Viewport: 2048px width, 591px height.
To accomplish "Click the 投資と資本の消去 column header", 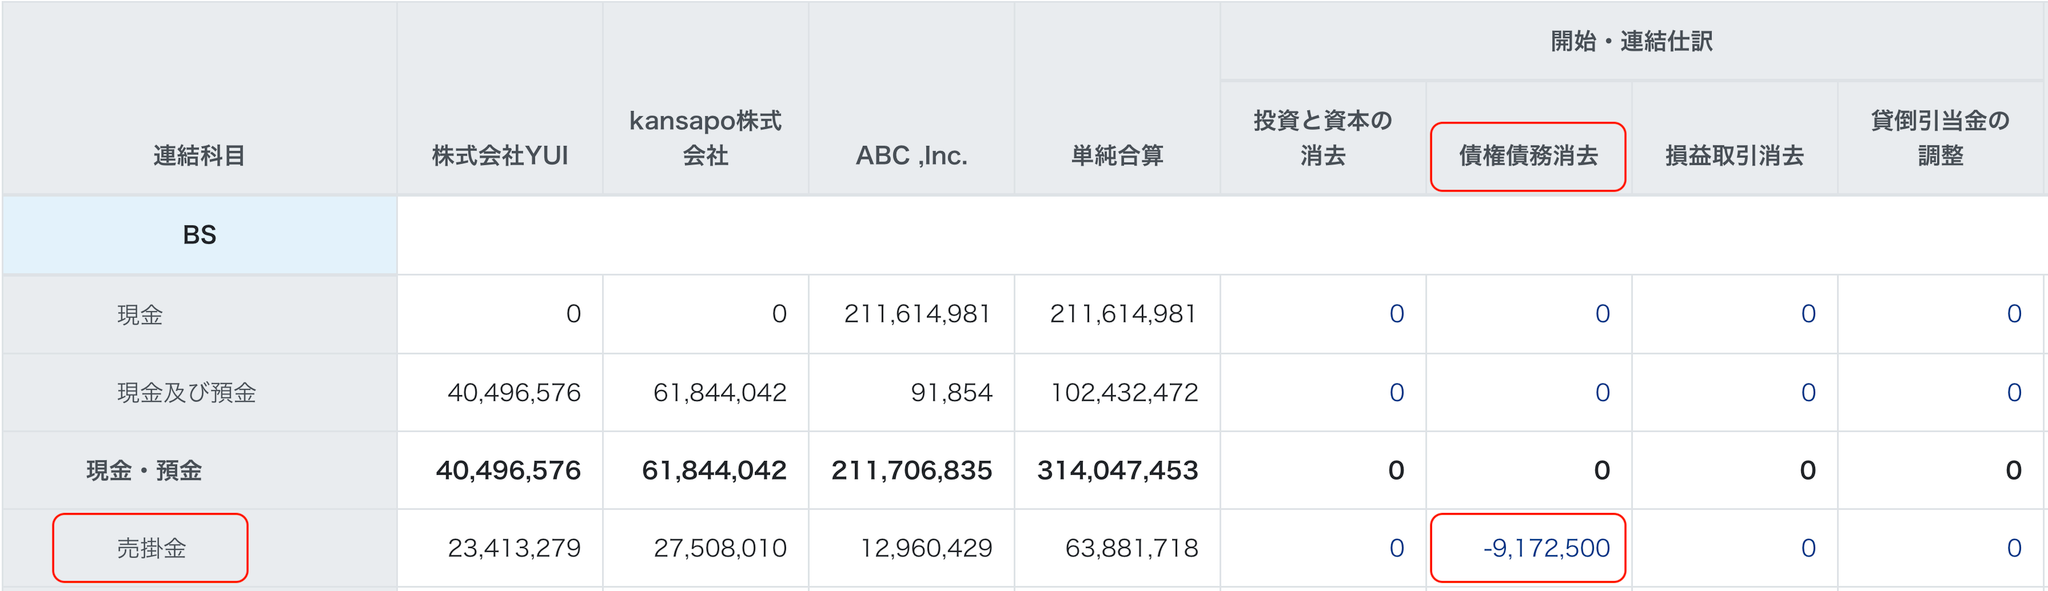I will (x=1322, y=138).
